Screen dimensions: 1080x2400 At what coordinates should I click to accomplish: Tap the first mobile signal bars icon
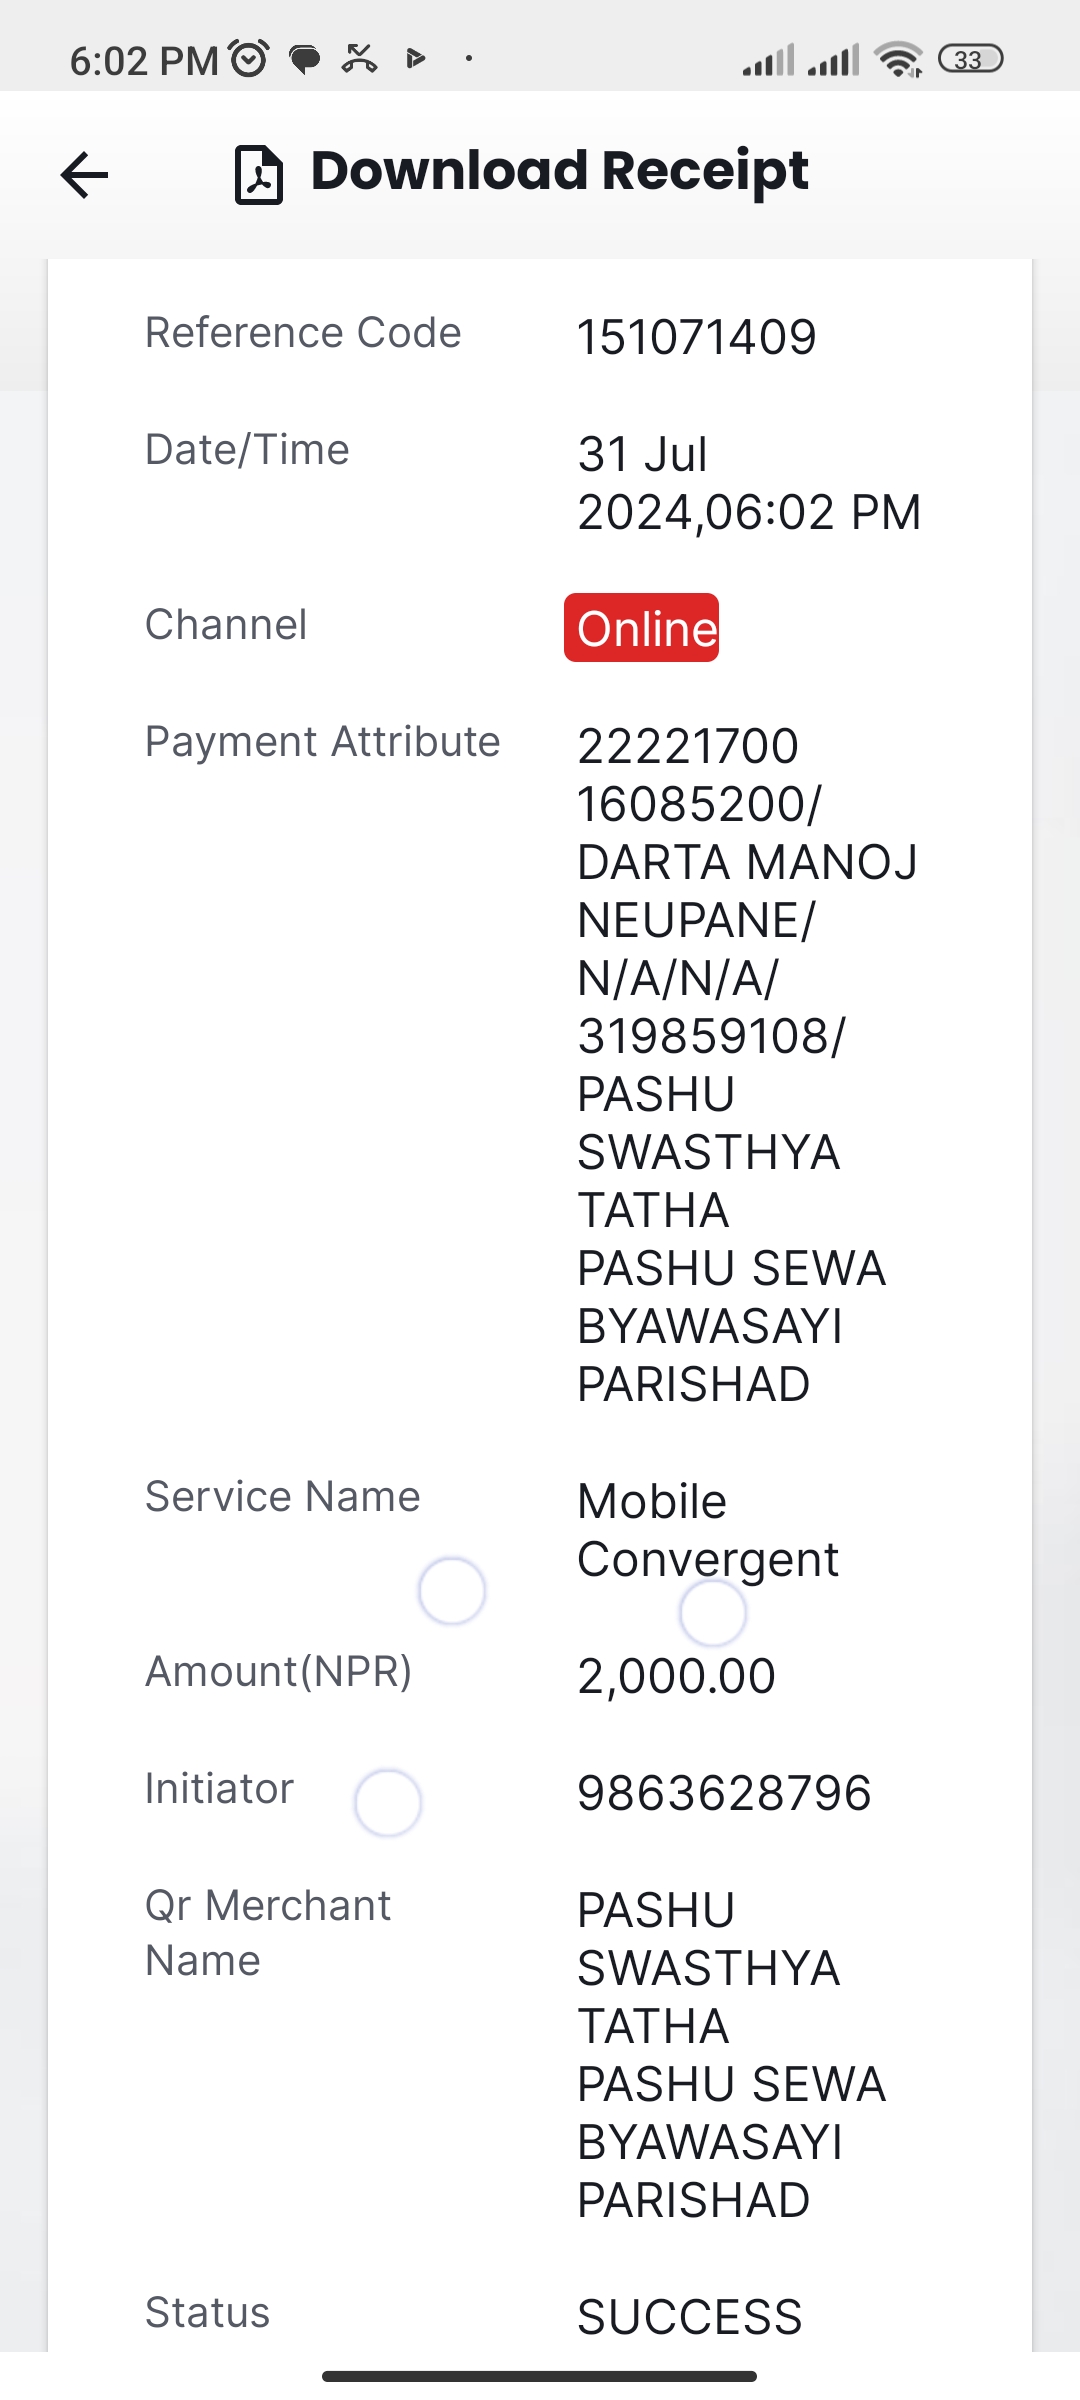(x=768, y=60)
